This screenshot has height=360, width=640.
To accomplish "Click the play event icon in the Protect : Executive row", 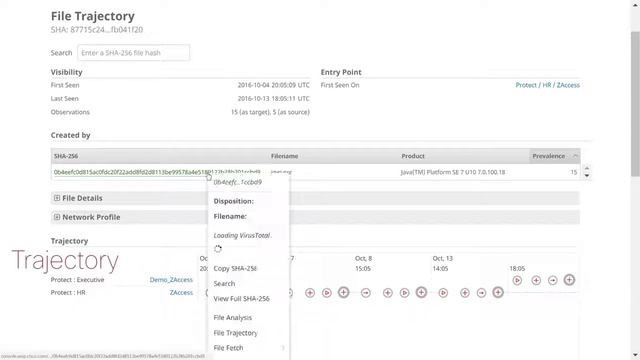I will tap(517, 280).
